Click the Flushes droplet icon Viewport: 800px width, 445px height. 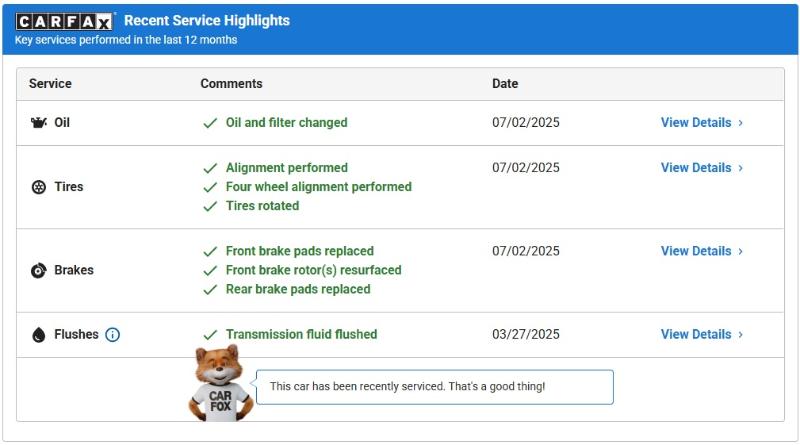click(x=39, y=335)
